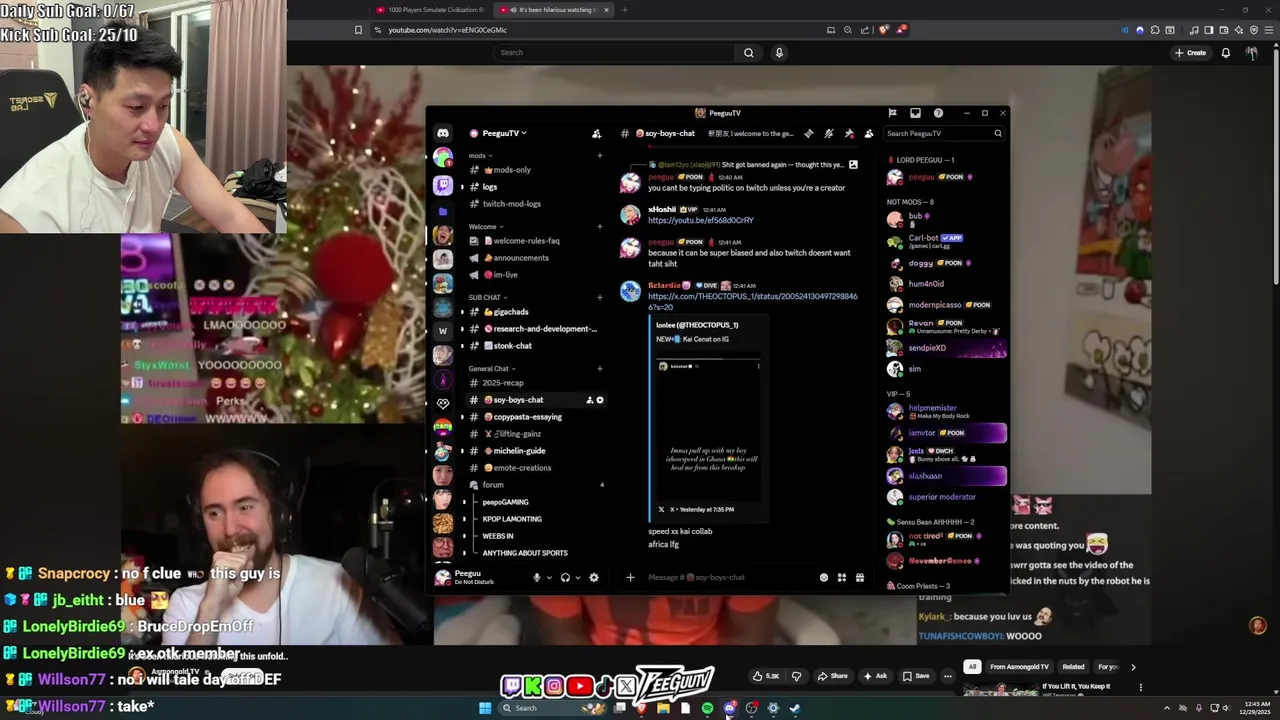This screenshot has height=720, width=1280.
Task: Open the Twitch server icon in Discord sidebar
Action: (443, 185)
